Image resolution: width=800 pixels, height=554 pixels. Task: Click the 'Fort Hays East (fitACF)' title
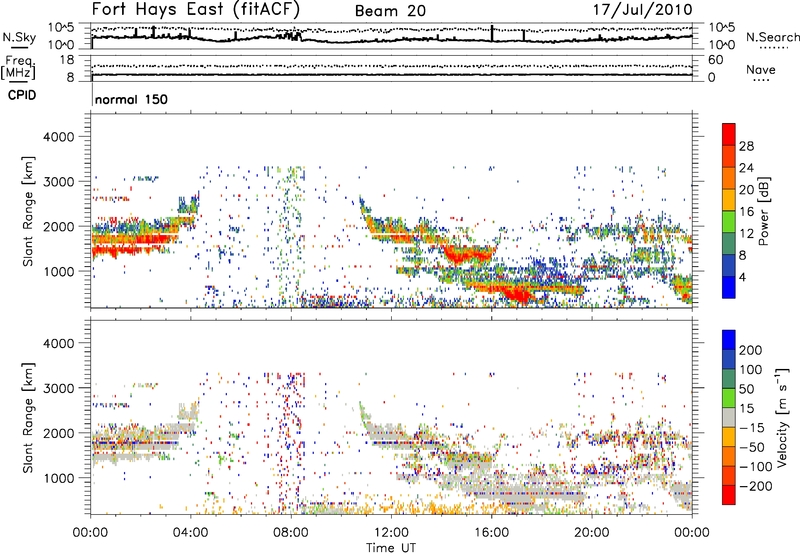pos(196,10)
